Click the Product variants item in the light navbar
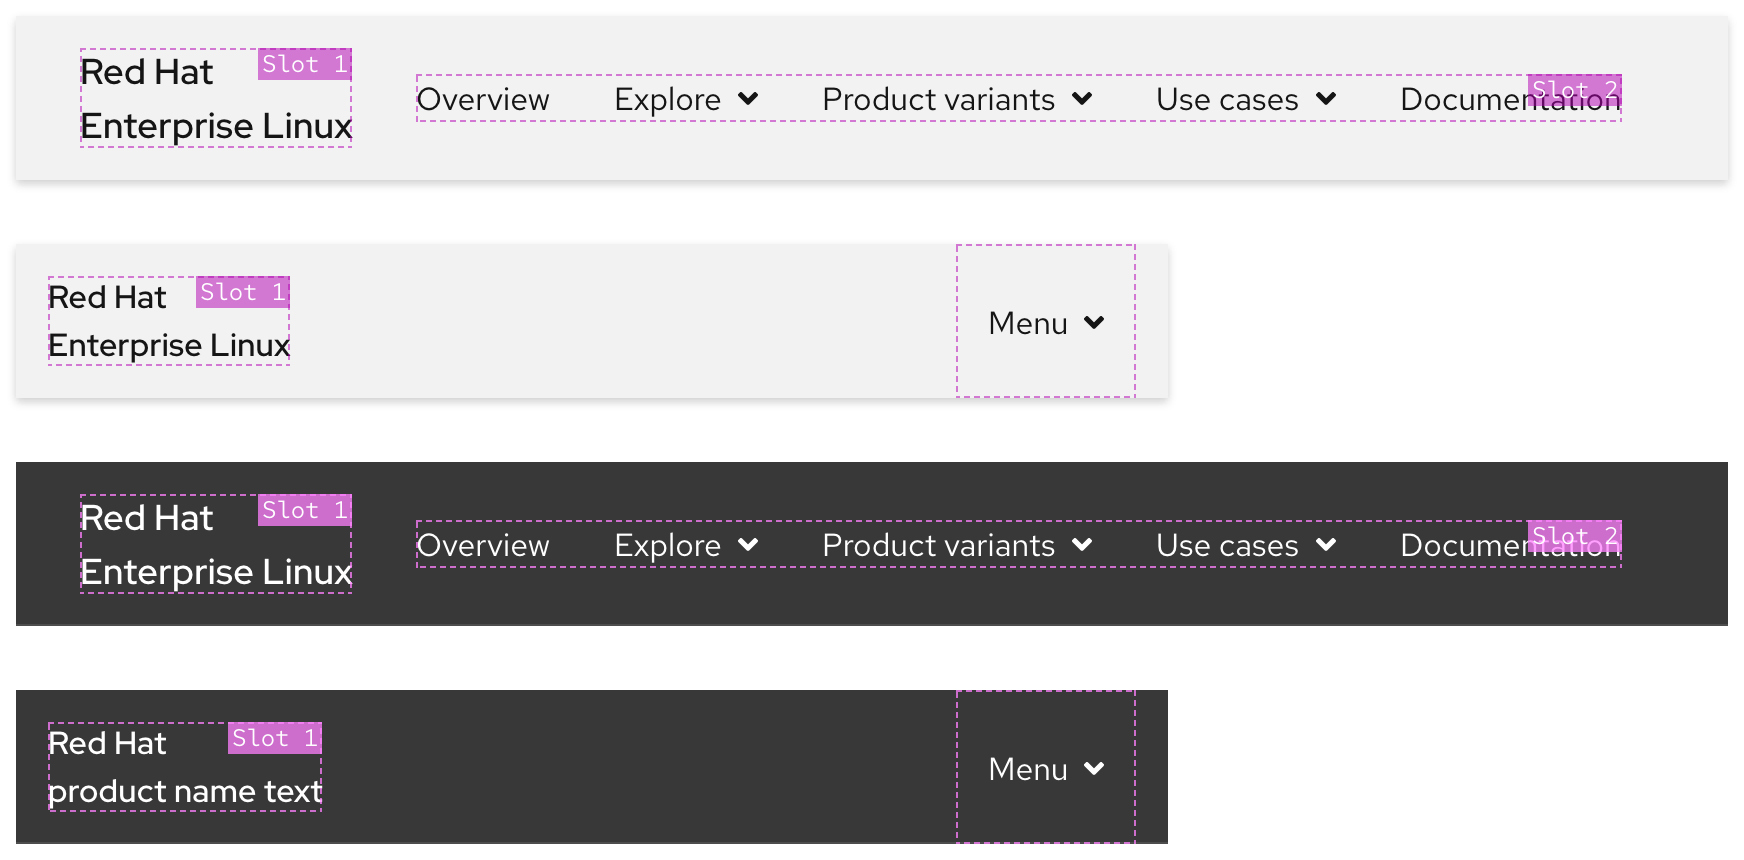The image size is (1744, 860). [938, 99]
